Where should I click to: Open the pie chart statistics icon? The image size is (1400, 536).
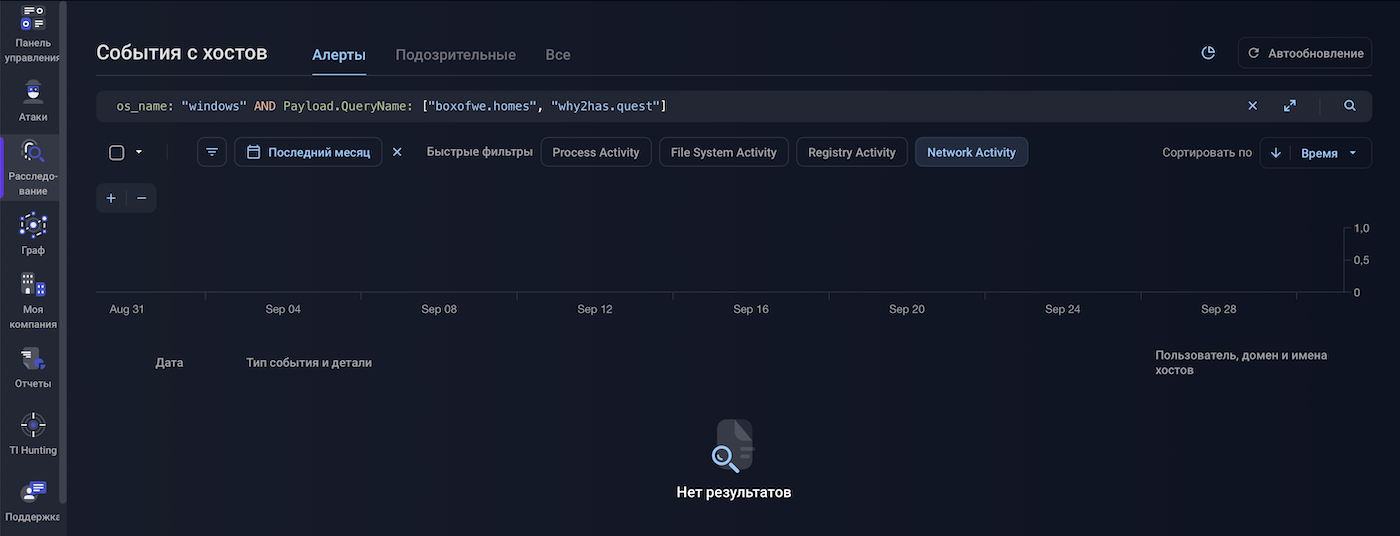tap(1208, 53)
